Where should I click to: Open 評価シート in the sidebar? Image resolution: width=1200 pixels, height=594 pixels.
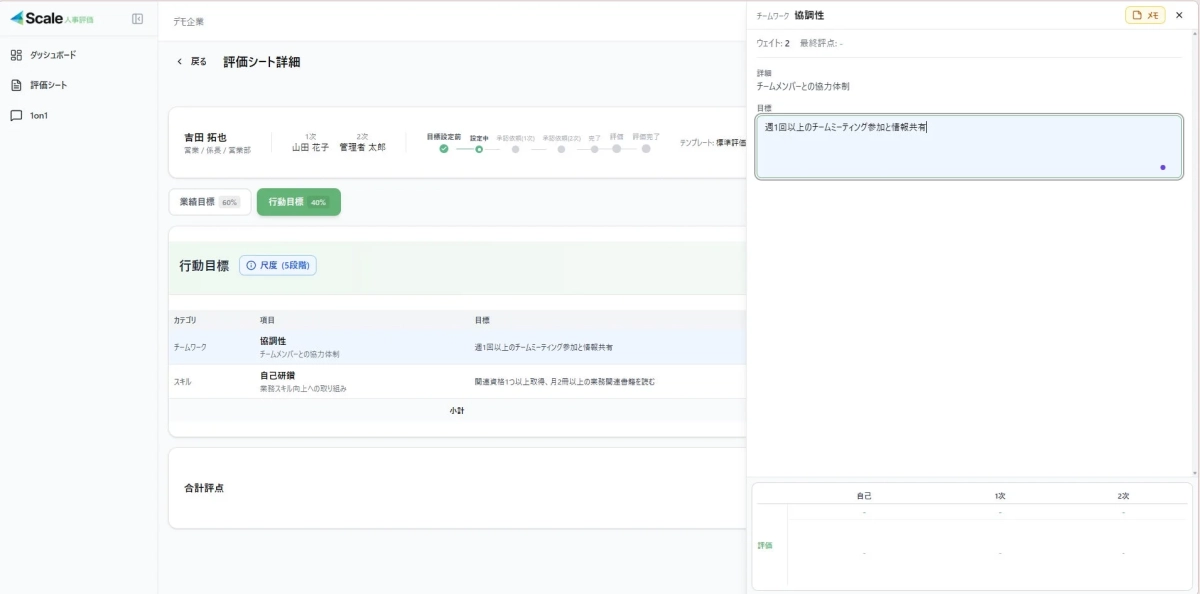[48, 85]
